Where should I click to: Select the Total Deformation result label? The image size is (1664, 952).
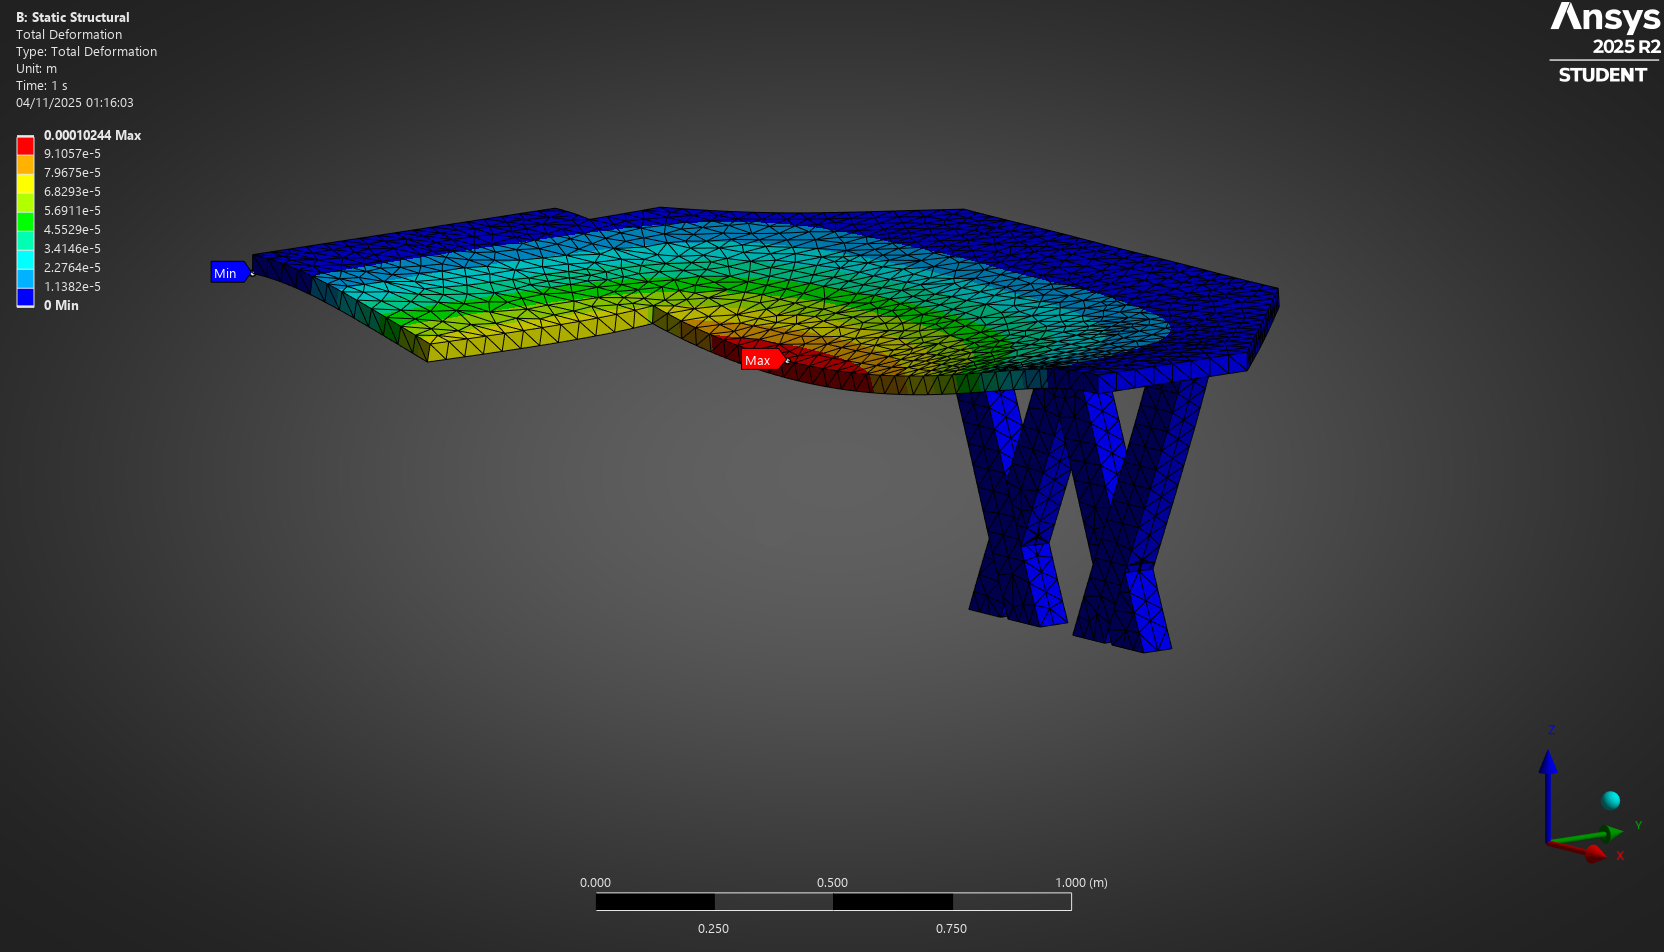(x=68, y=34)
